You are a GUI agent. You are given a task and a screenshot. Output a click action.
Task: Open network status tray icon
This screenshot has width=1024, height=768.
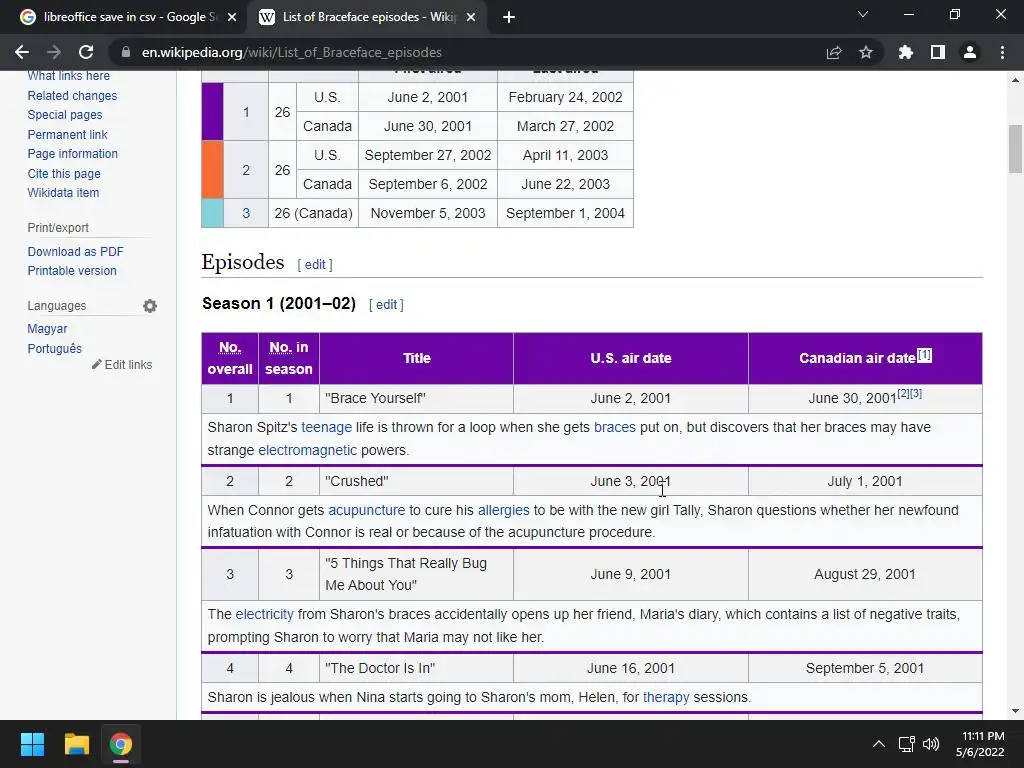tap(906, 744)
